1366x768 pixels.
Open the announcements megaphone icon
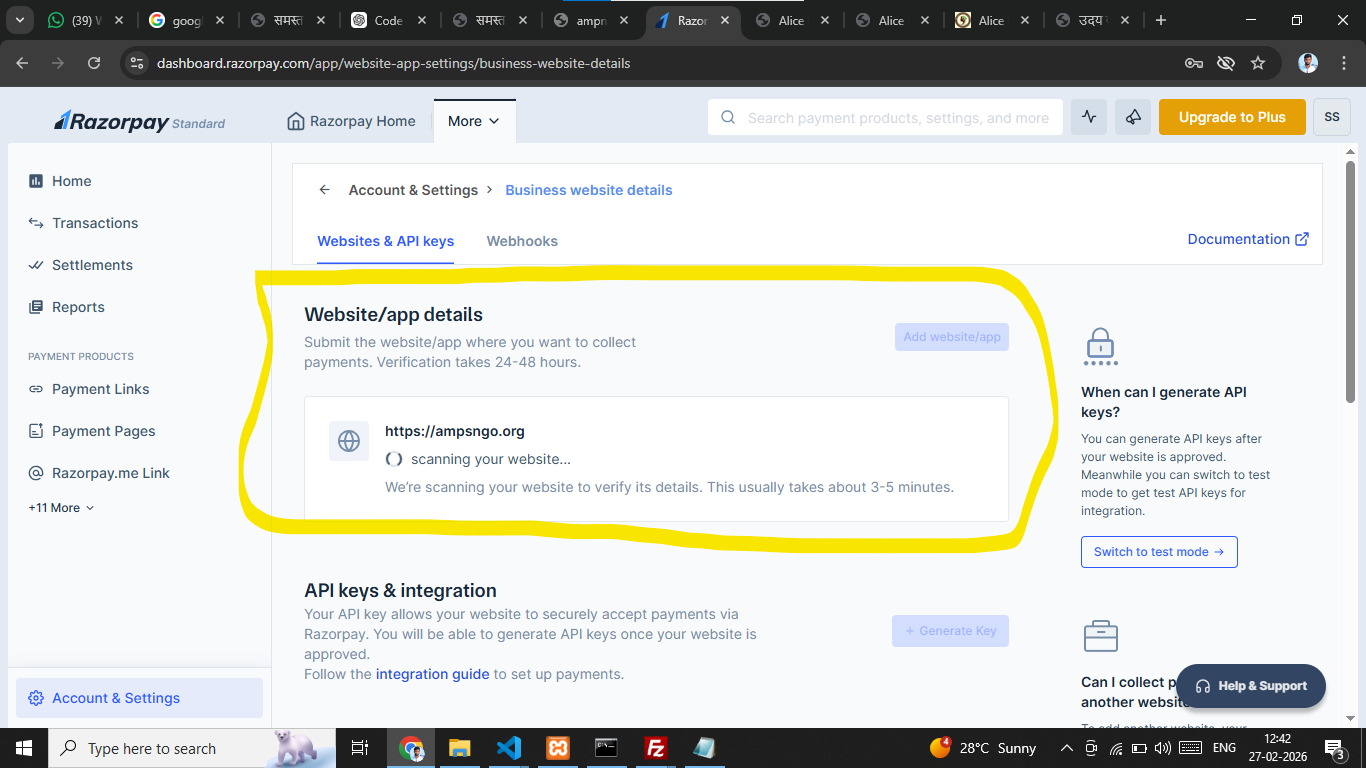click(1133, 117)
